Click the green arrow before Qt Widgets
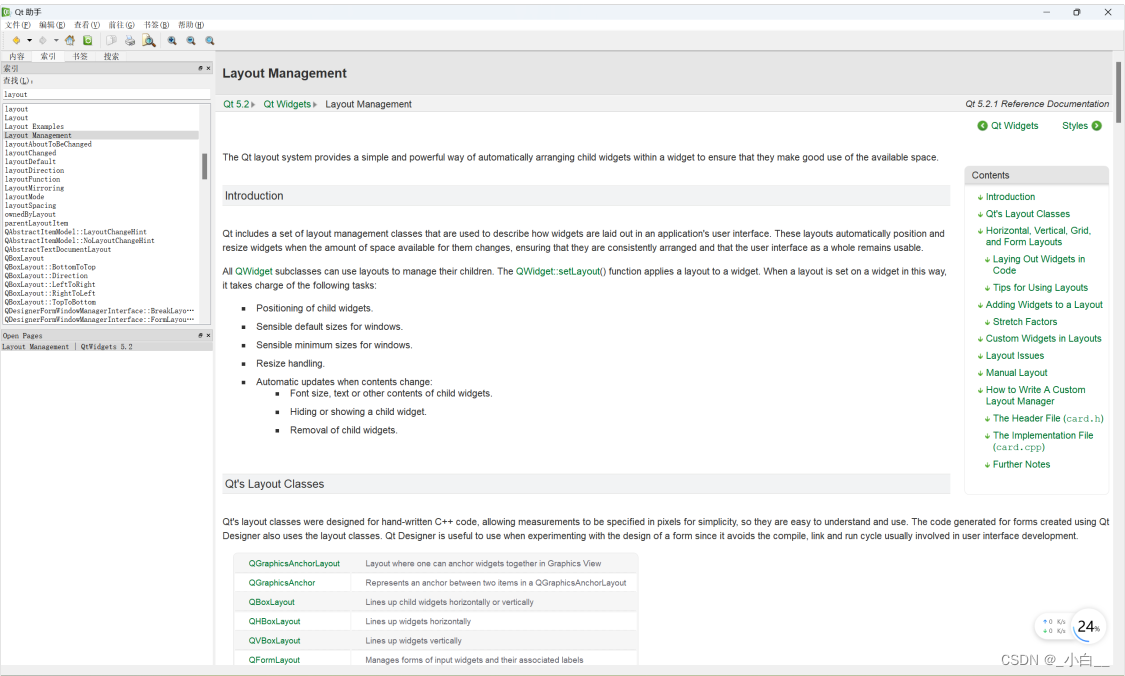The width and height of the screenshot is (1125, 676). point(982,126)
